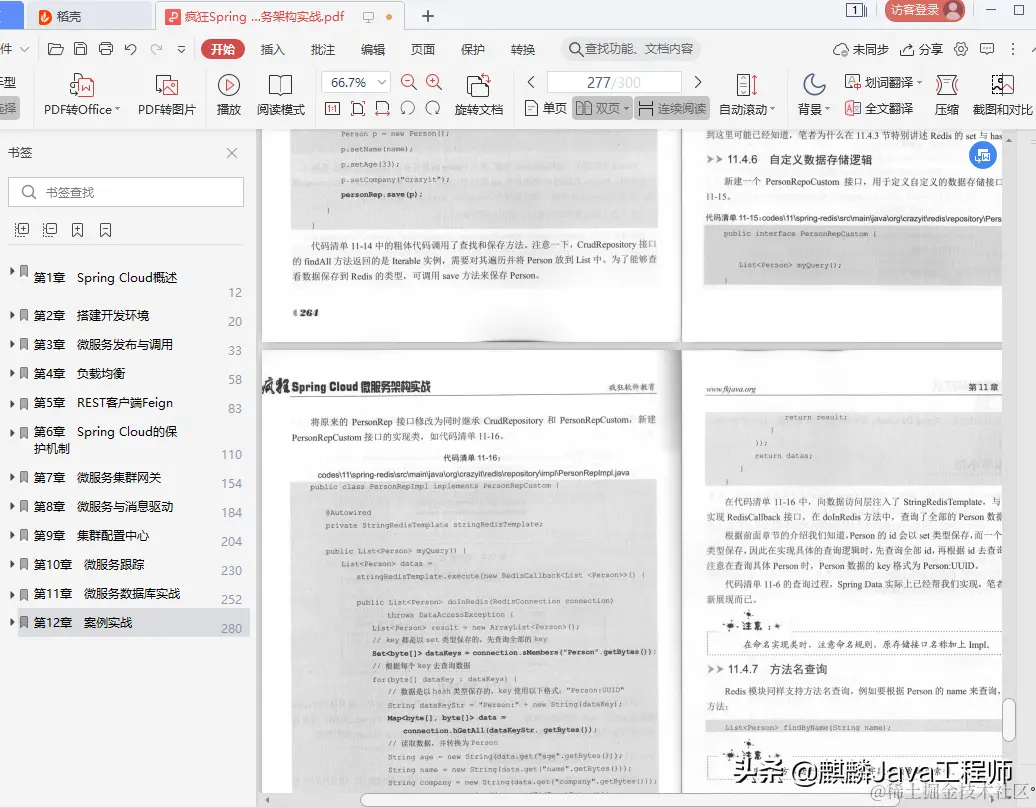Open the folder icon in quick toolbar
1036x808 pixels.
(x=56, y=49)
